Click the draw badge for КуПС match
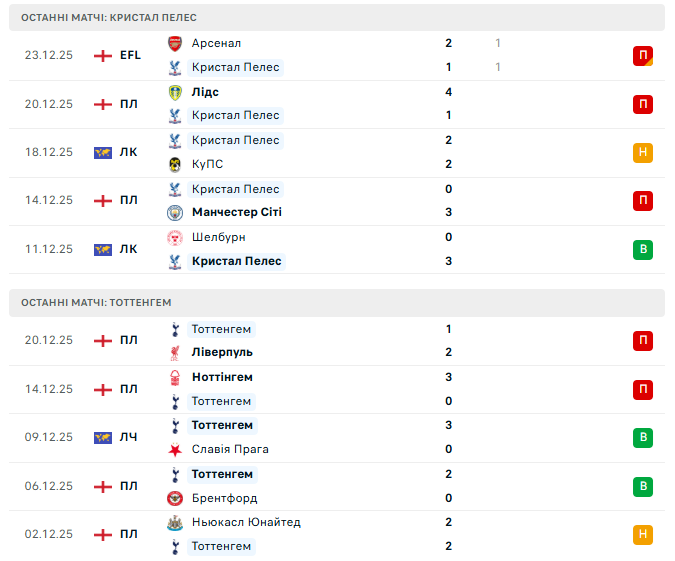This screenshot has width=675, height=561. coord(643,152)
